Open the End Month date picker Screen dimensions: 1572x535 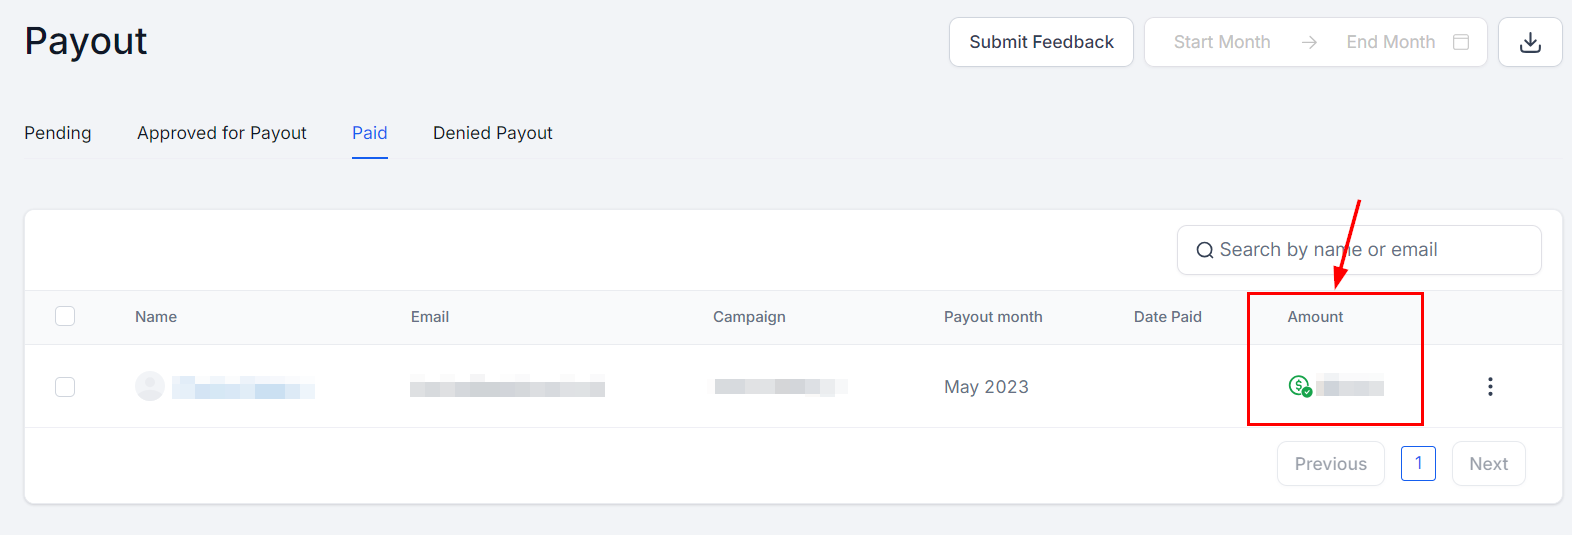(x=1390, y=42)
